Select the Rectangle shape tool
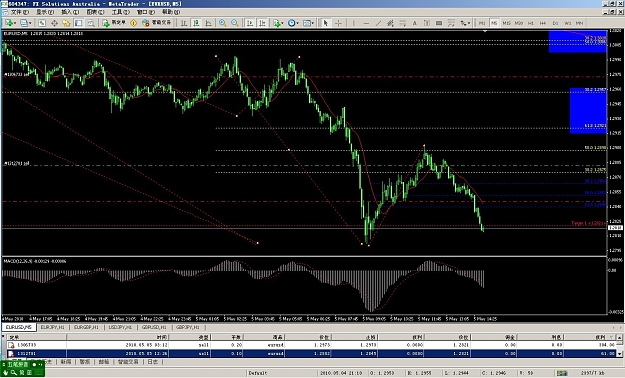This screenshot has width=625, height=378. click(439, 23)
